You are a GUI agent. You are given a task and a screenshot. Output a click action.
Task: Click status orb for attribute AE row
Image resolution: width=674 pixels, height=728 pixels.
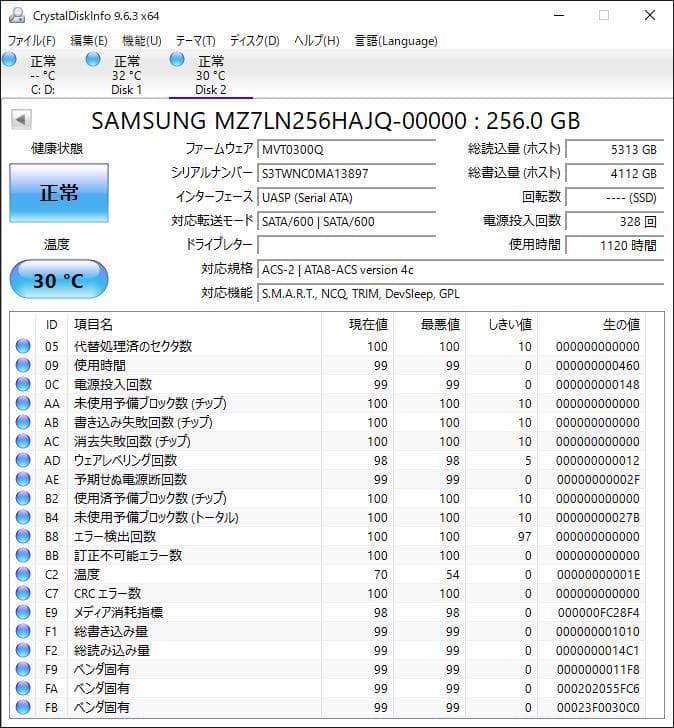click(23, 480)
